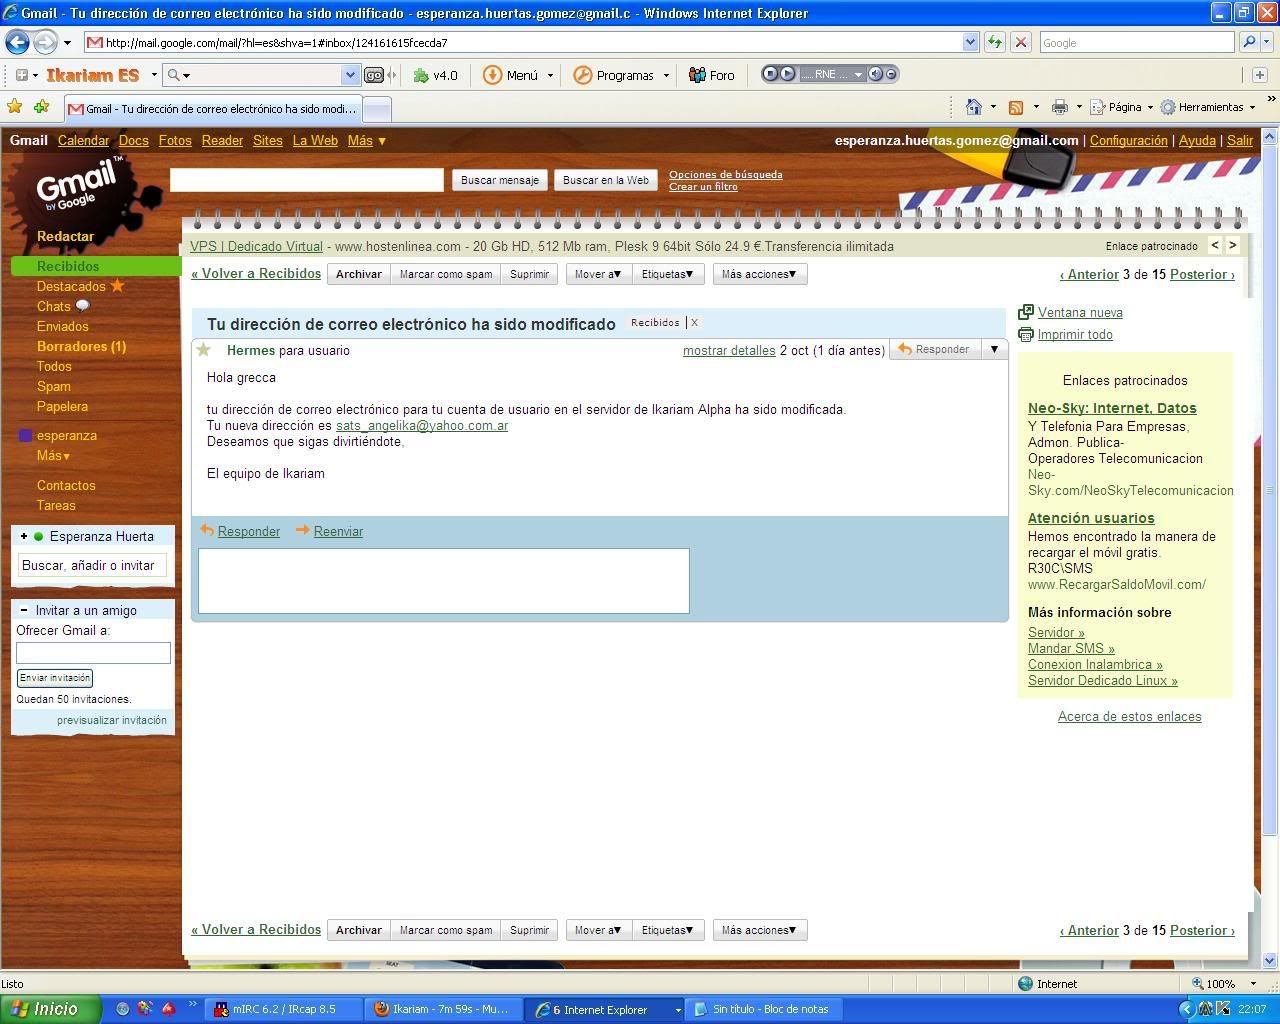Image resolution: width=1280 pixels, height=1024 pixels.
Task: Click the top Archivar button
Action: click(359, 274)
